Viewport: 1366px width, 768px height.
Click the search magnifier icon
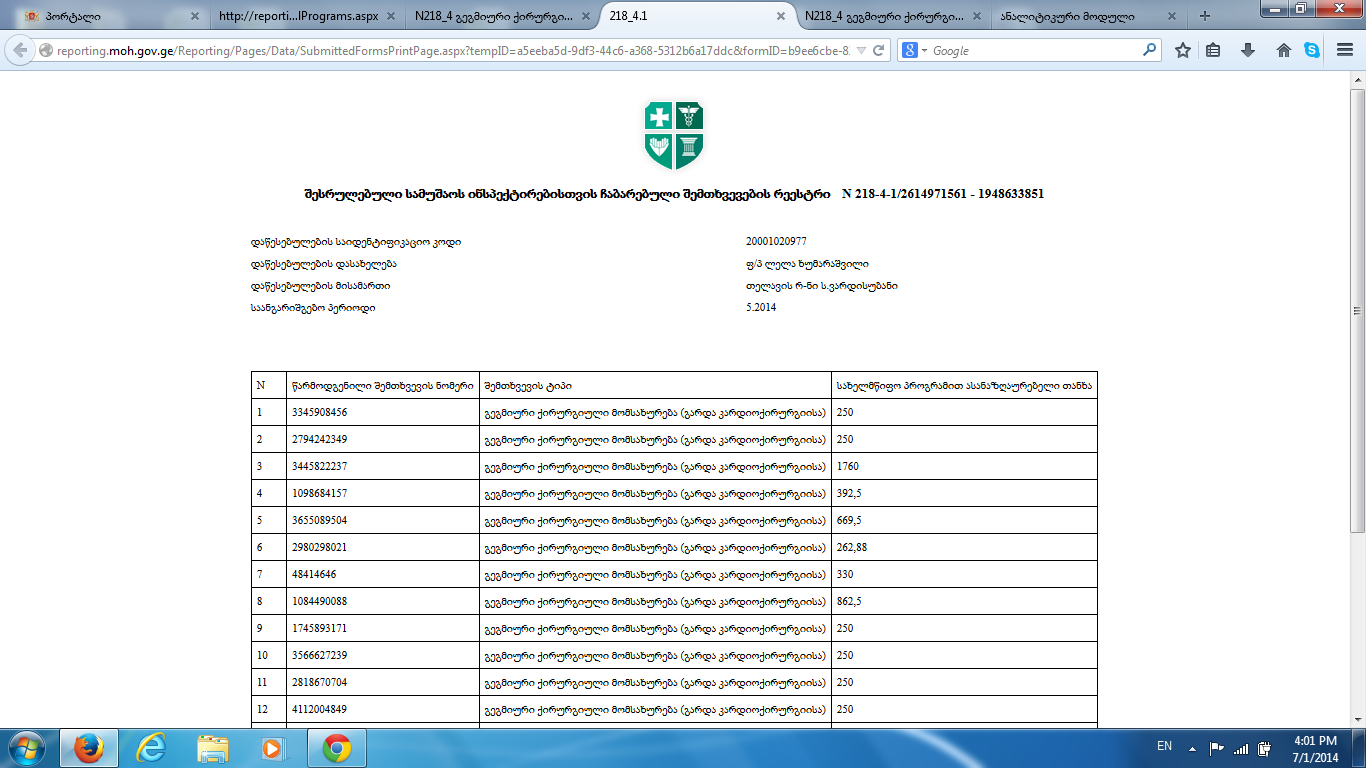(1150, 50)
